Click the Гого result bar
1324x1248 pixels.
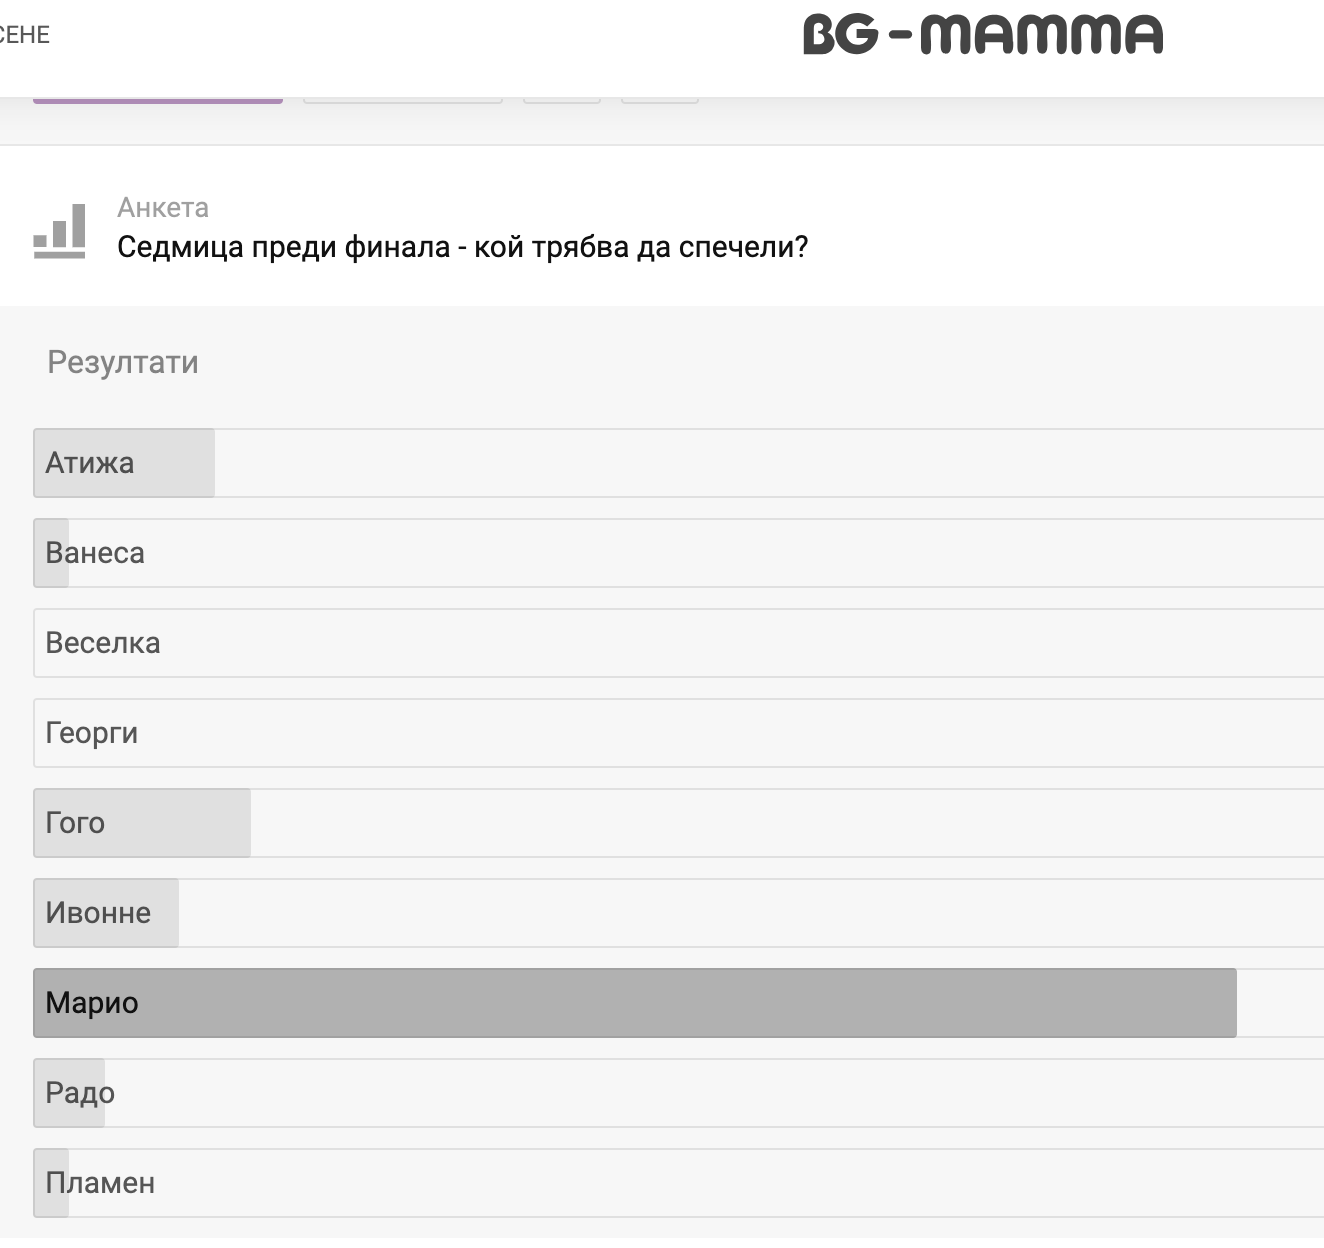pos(142,823)
